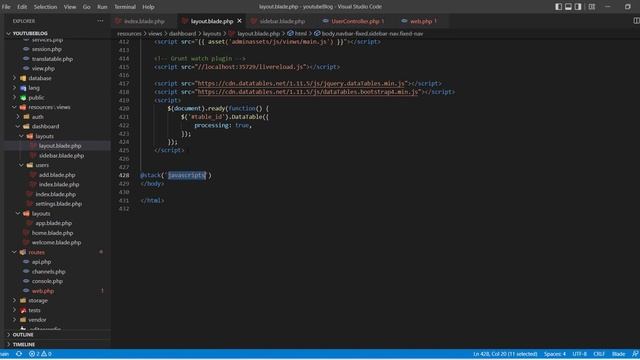This screenshot has height=360, width=640.
Task: Open customize layout icon
Action: 591,7
